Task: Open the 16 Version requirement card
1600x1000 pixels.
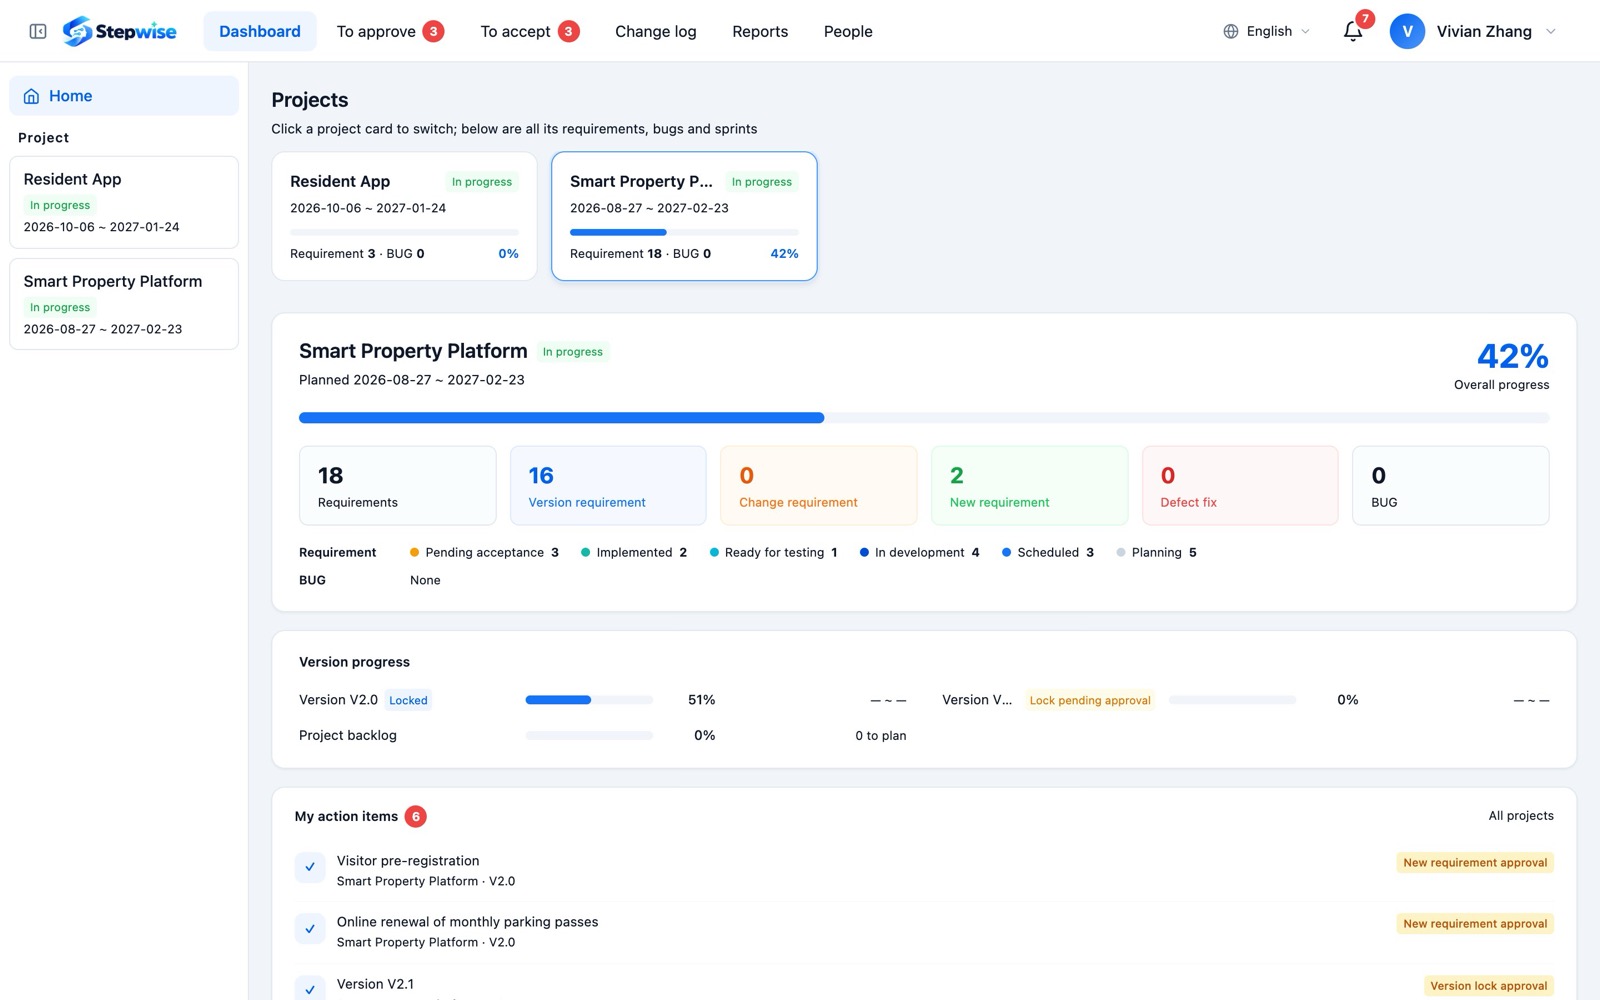Action: tap(608, 485)
